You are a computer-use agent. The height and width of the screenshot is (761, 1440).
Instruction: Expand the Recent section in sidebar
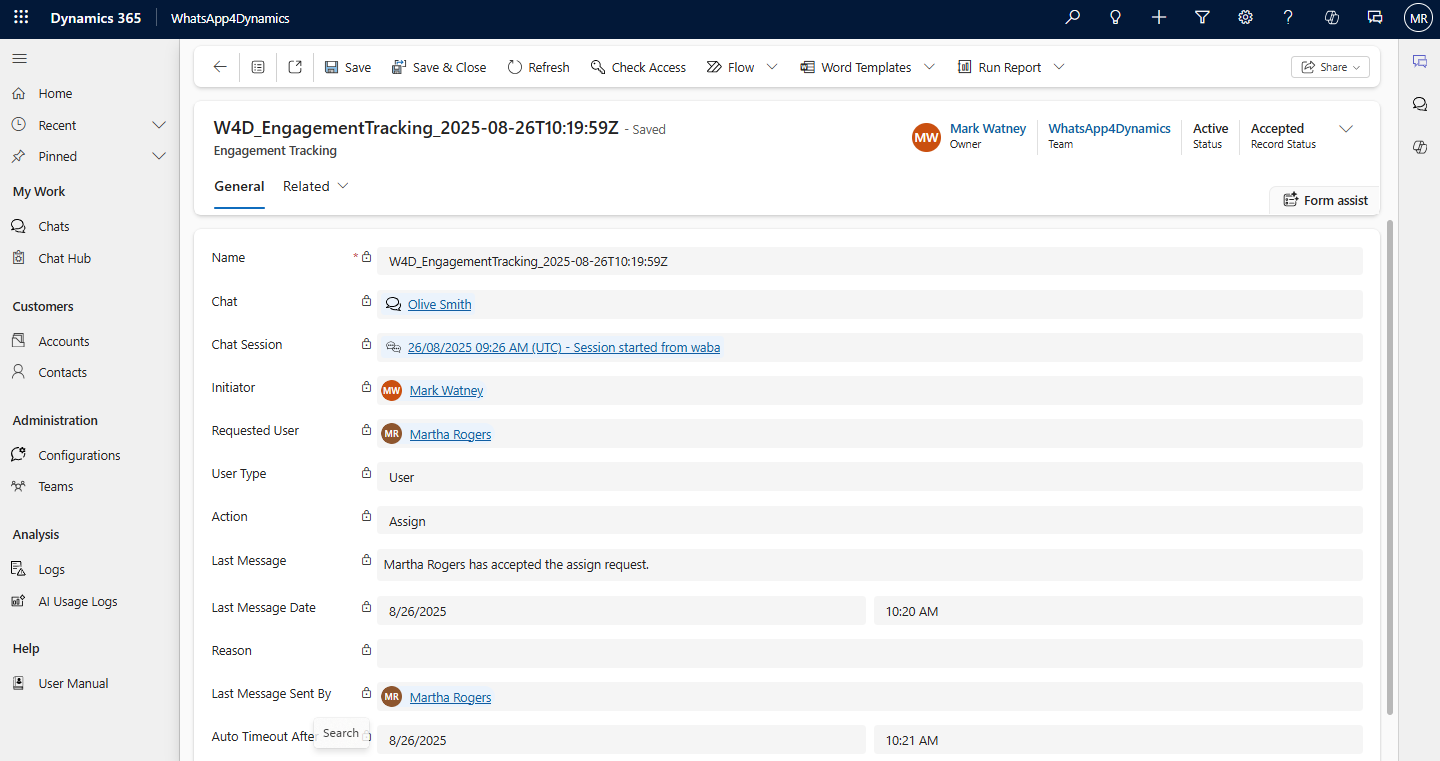(158, 125)
